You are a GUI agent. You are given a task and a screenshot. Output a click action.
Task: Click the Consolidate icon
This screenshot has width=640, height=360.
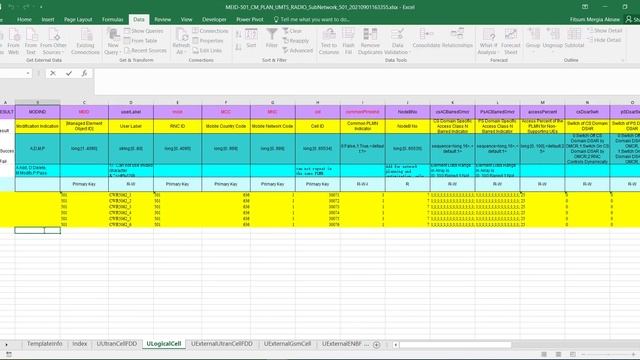click(x=426, y=38)
